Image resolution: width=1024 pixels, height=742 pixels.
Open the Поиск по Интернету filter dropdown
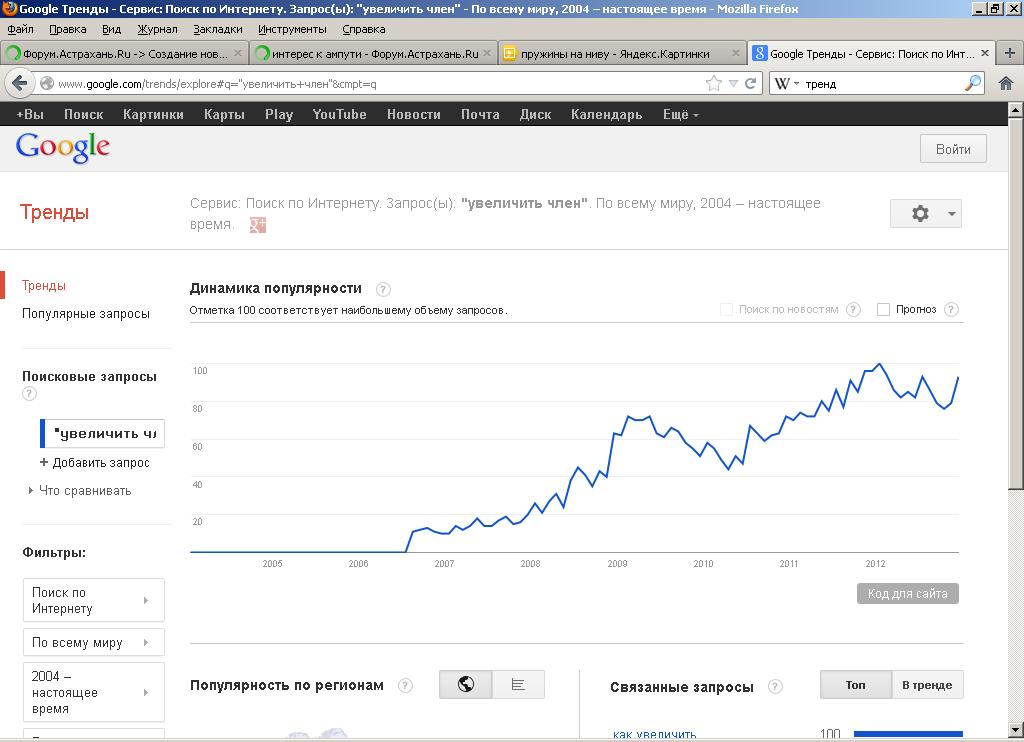pos(93,600)
